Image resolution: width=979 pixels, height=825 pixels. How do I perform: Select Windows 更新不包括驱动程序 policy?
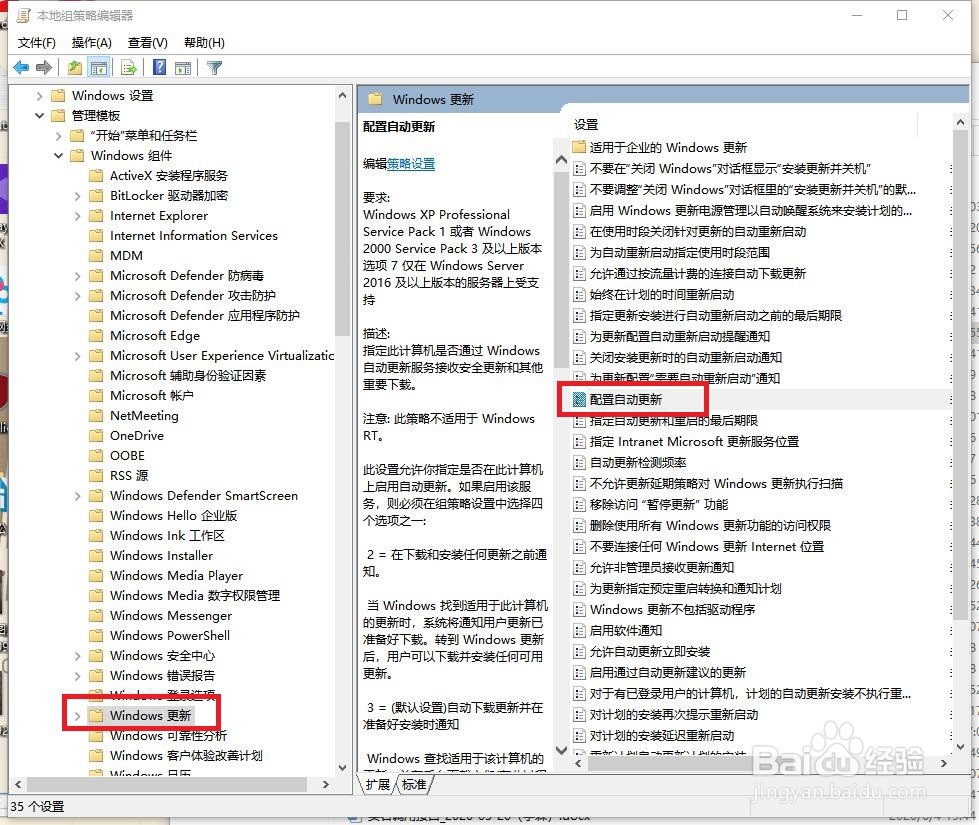(x=672, y=610)
